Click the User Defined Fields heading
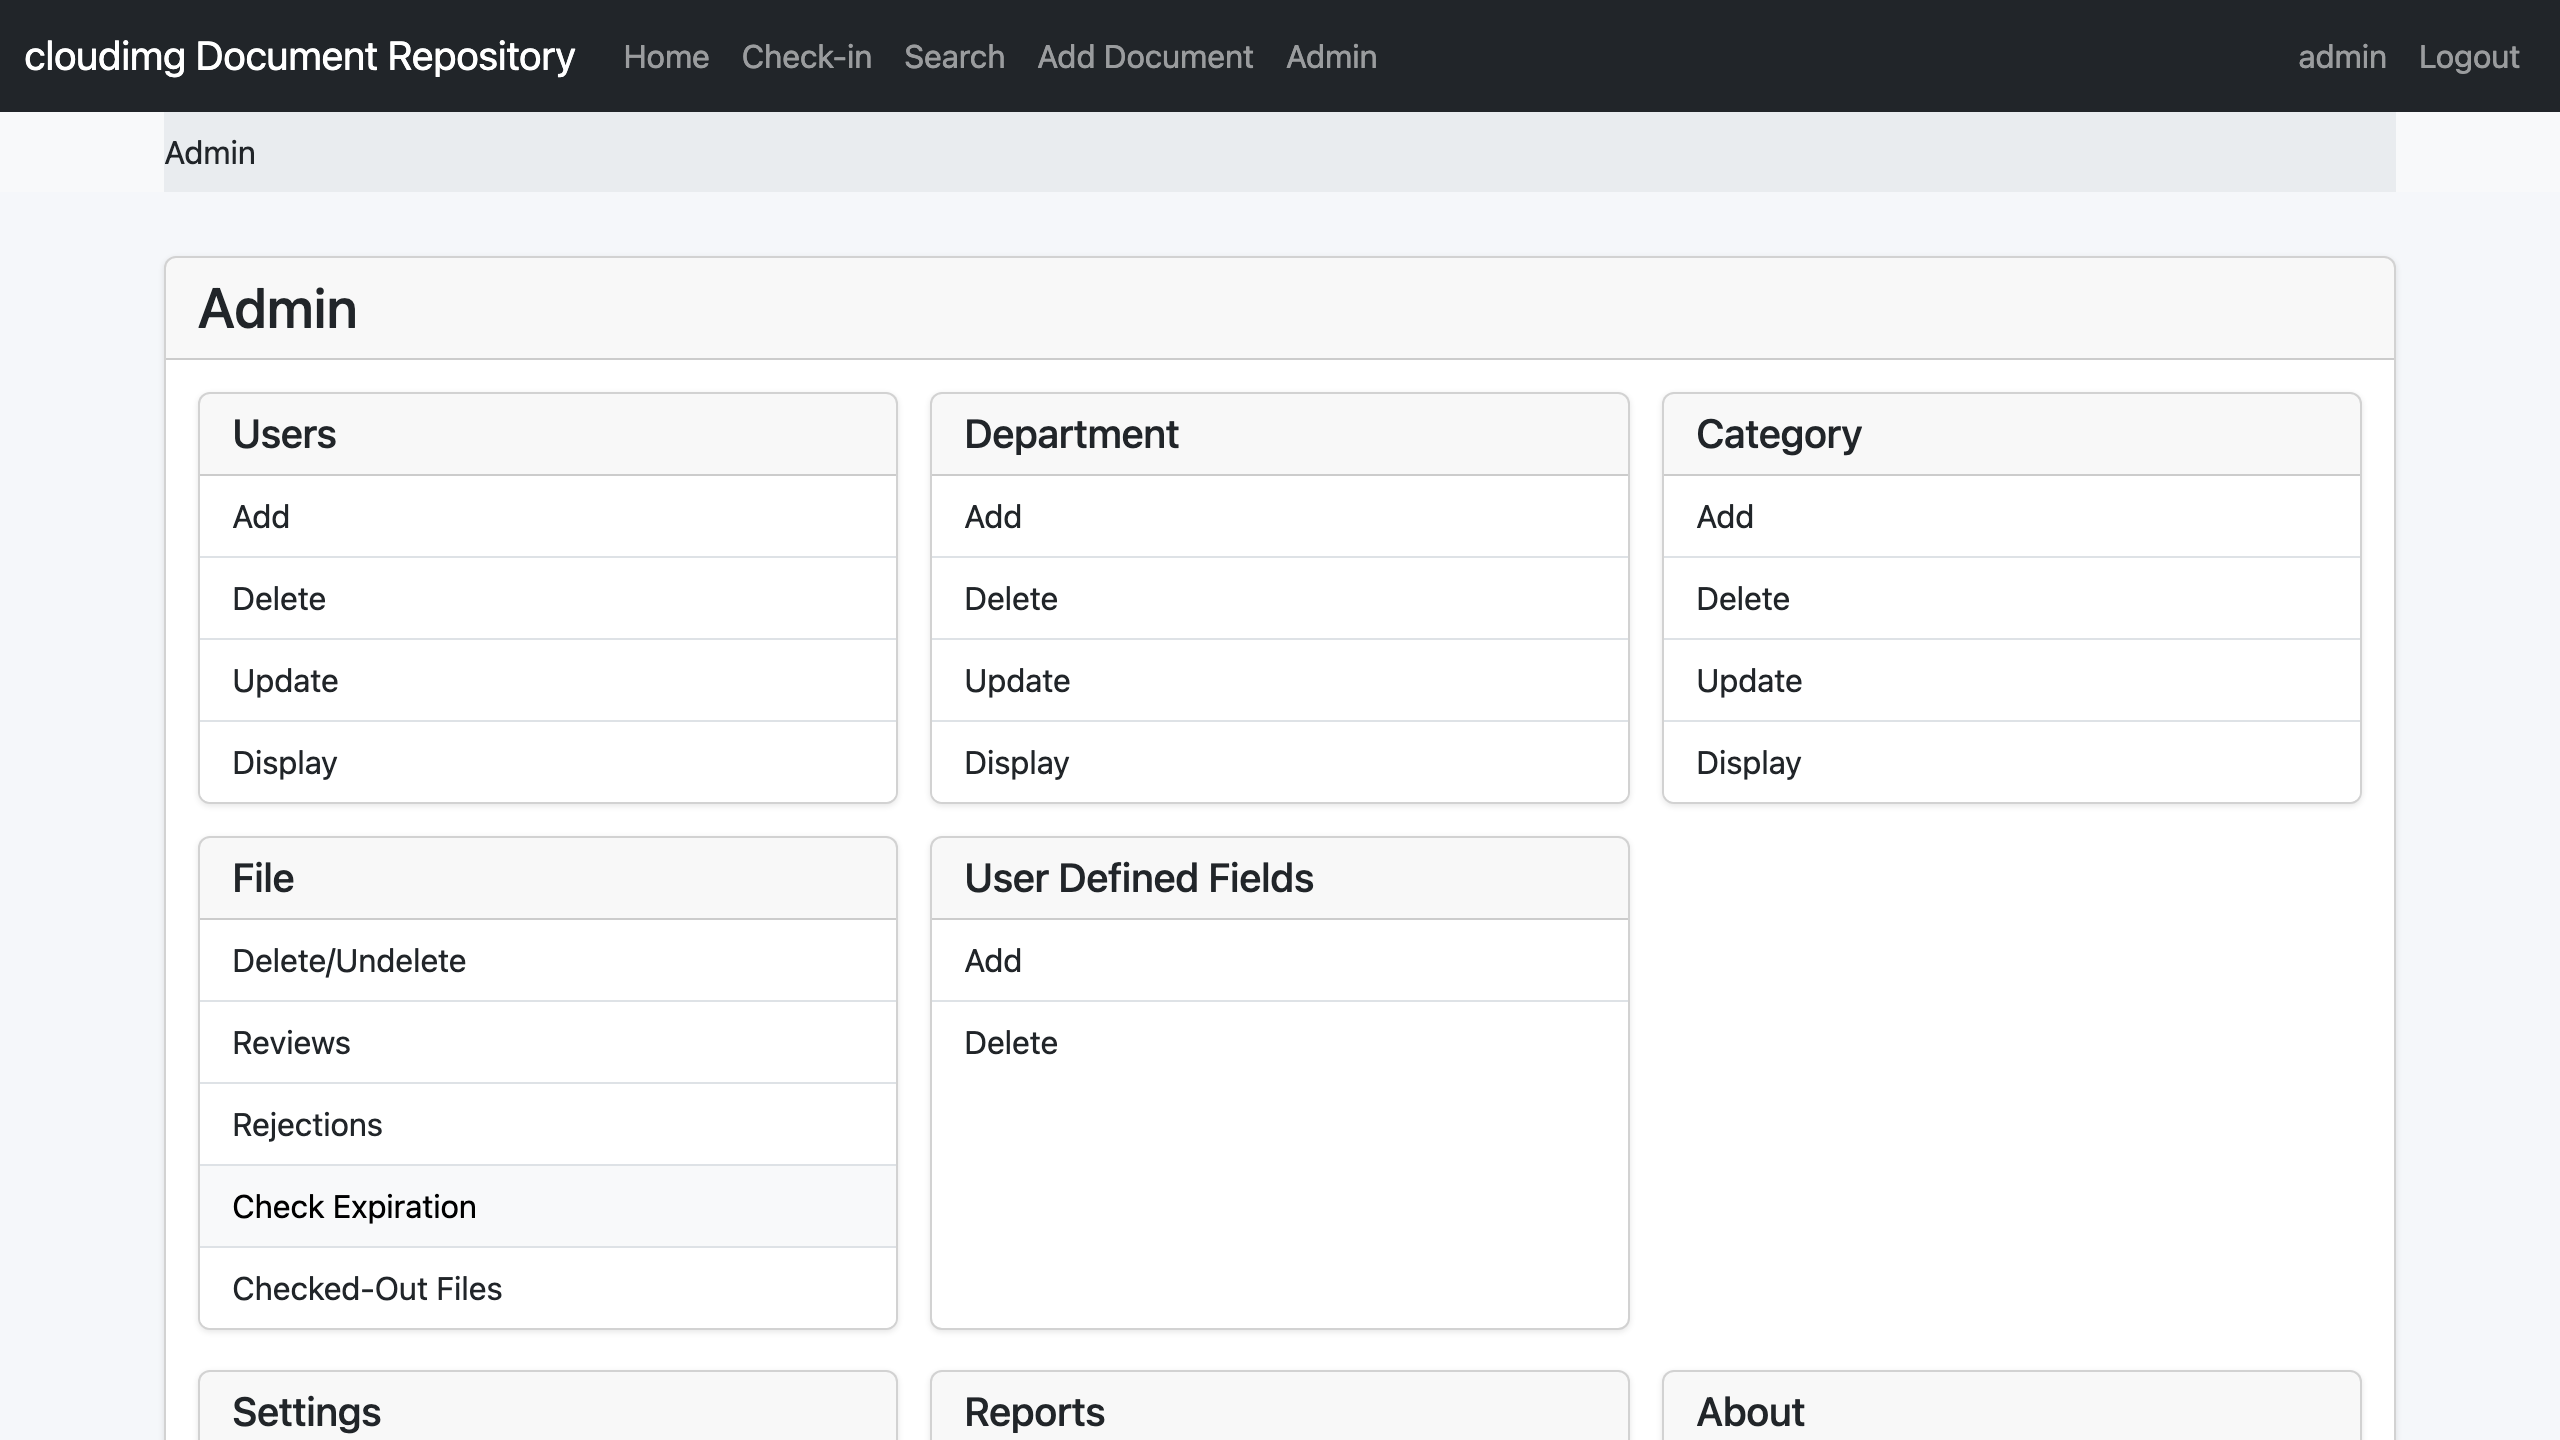Screen dimensions: 2560x1440 1139,878
